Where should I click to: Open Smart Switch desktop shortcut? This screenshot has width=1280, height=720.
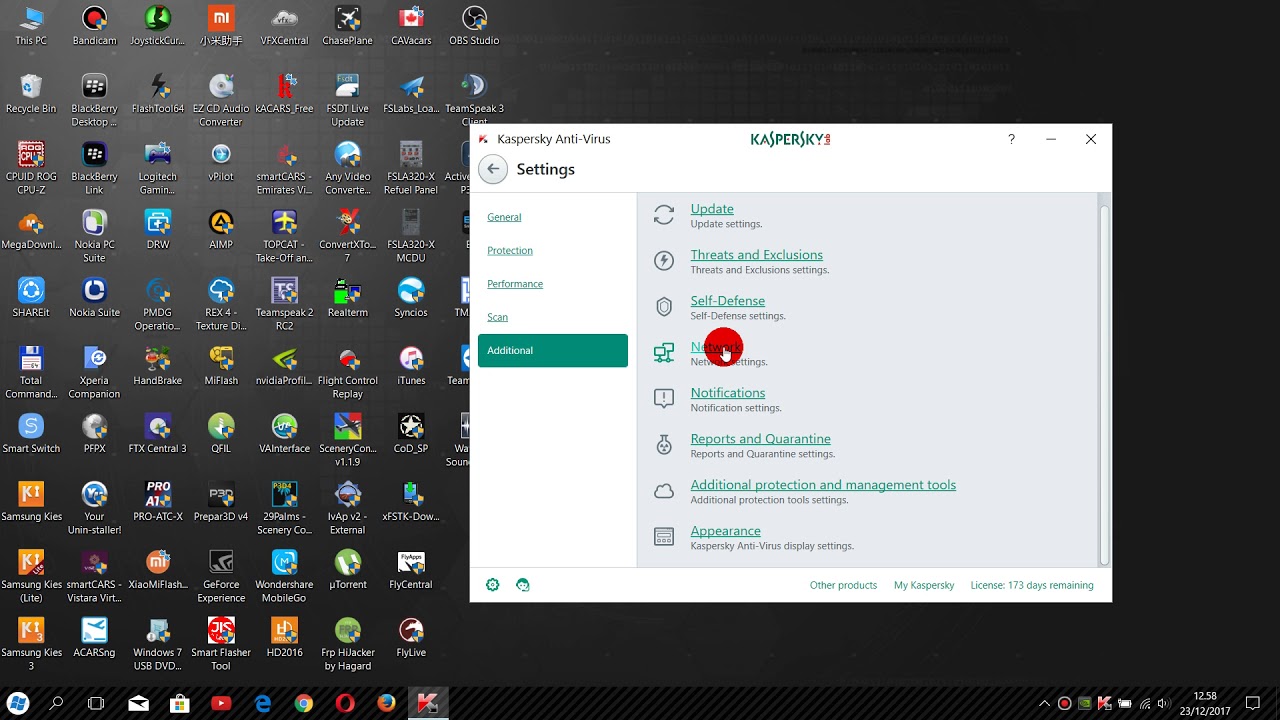pyautogui.click(x=31, y=434)
